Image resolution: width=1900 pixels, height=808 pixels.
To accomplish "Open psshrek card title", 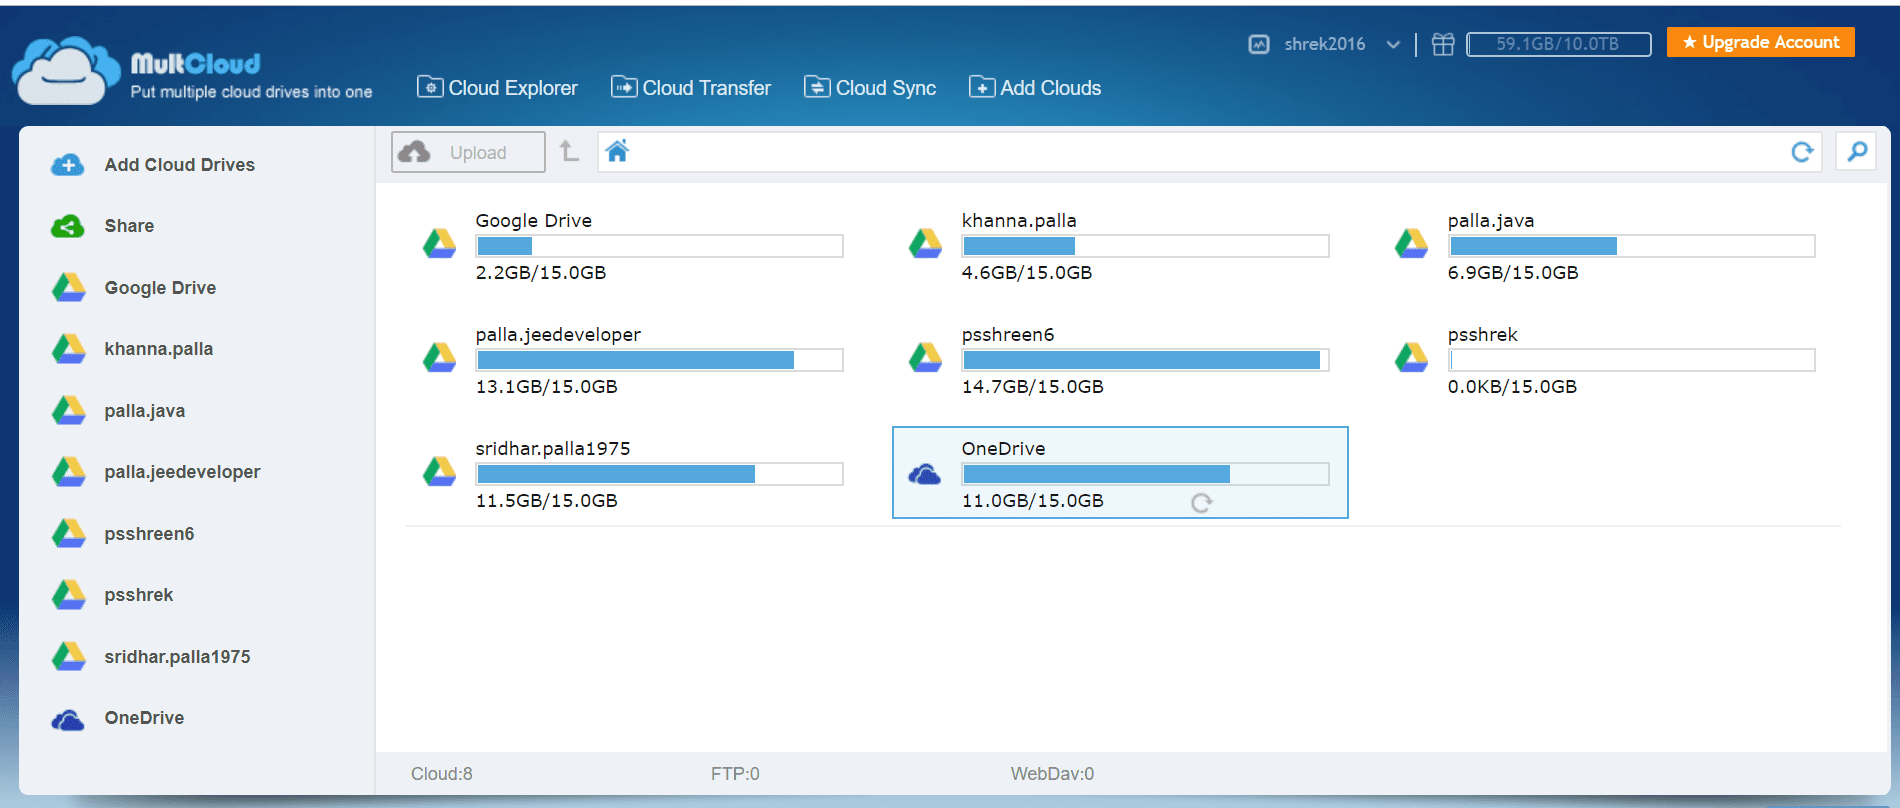I will (1482, 335).
